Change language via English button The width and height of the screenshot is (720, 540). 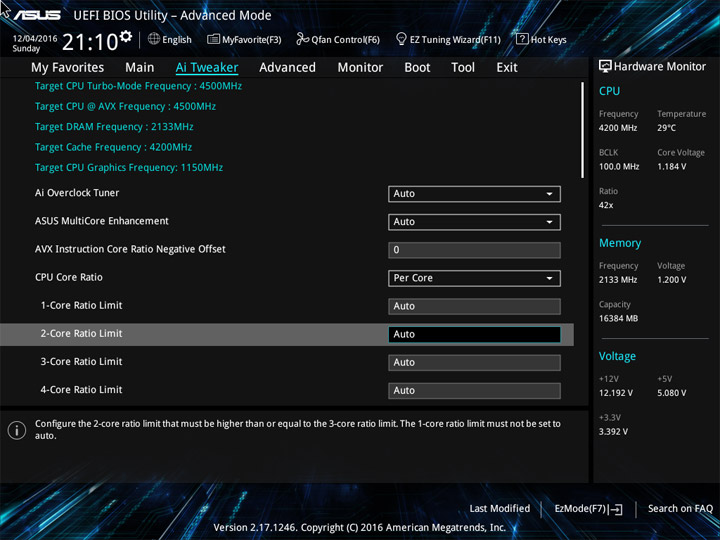(170, 39)
